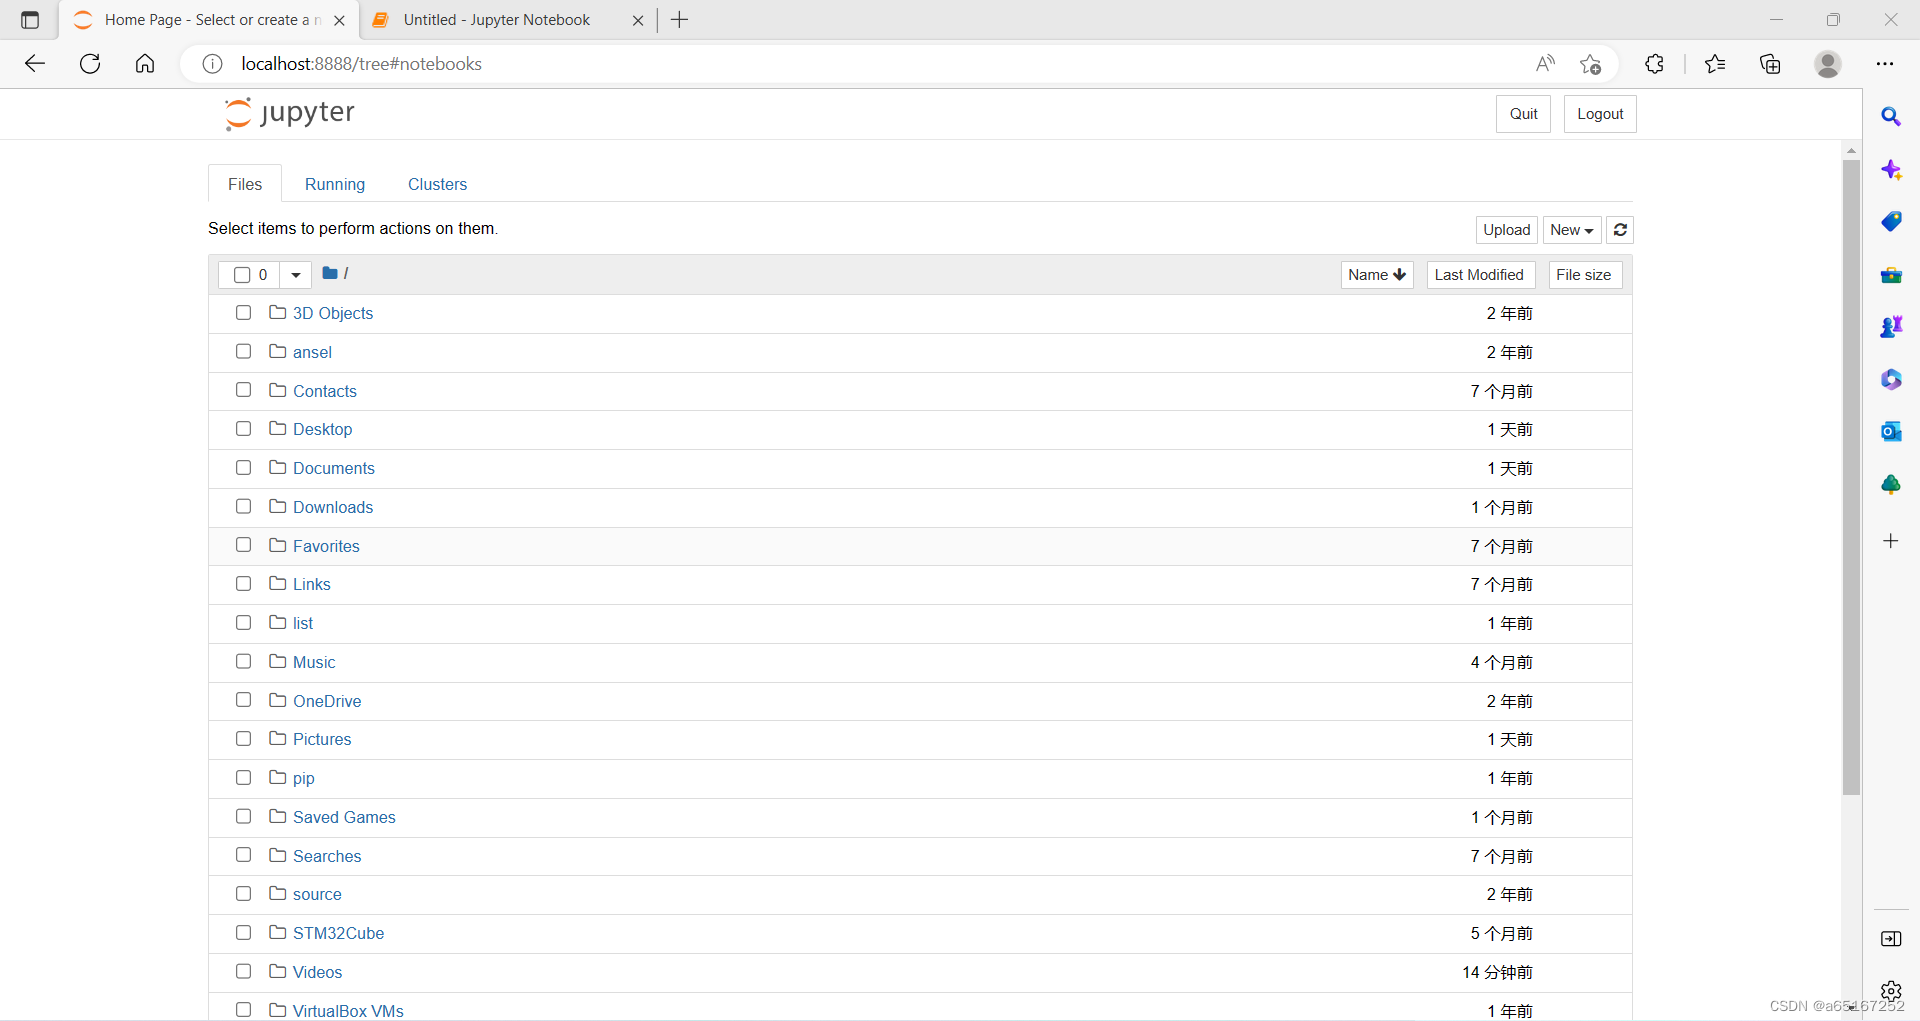Open the read aloud feature
This screenshot has width=1920, height=1021.
coord(1545,64)
